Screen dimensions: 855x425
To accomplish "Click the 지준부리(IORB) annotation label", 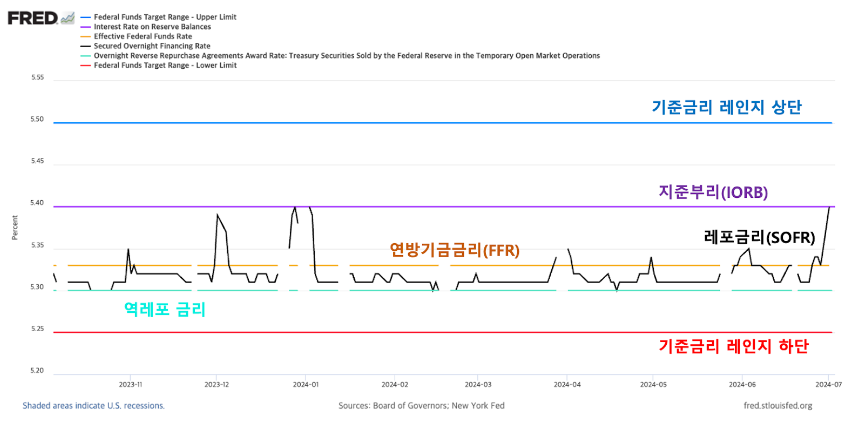I will 713,193.
